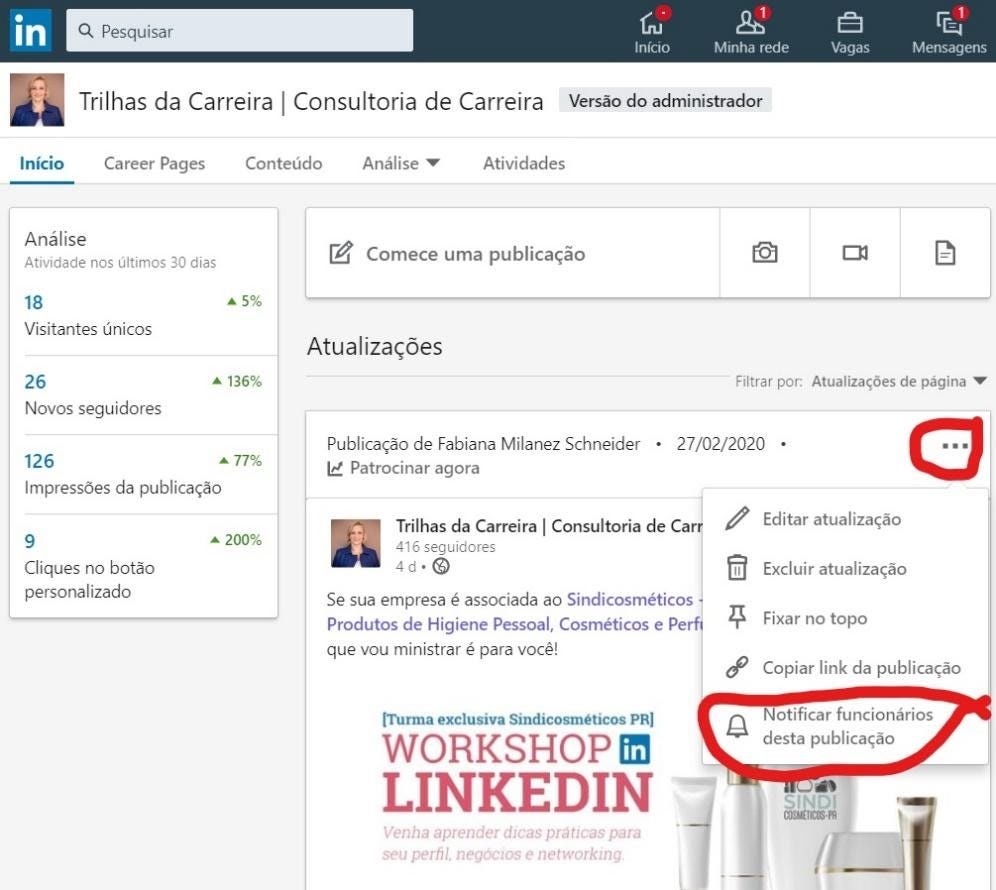Click the Análise panel heading
Screen dimensions: 996x890
[55, 239]
